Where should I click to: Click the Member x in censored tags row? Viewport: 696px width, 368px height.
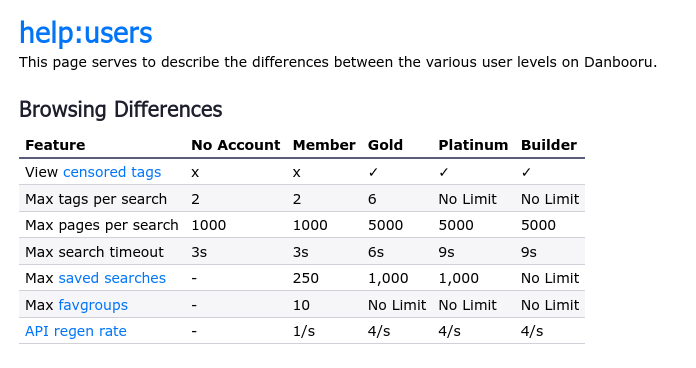[x=297, y=173]
